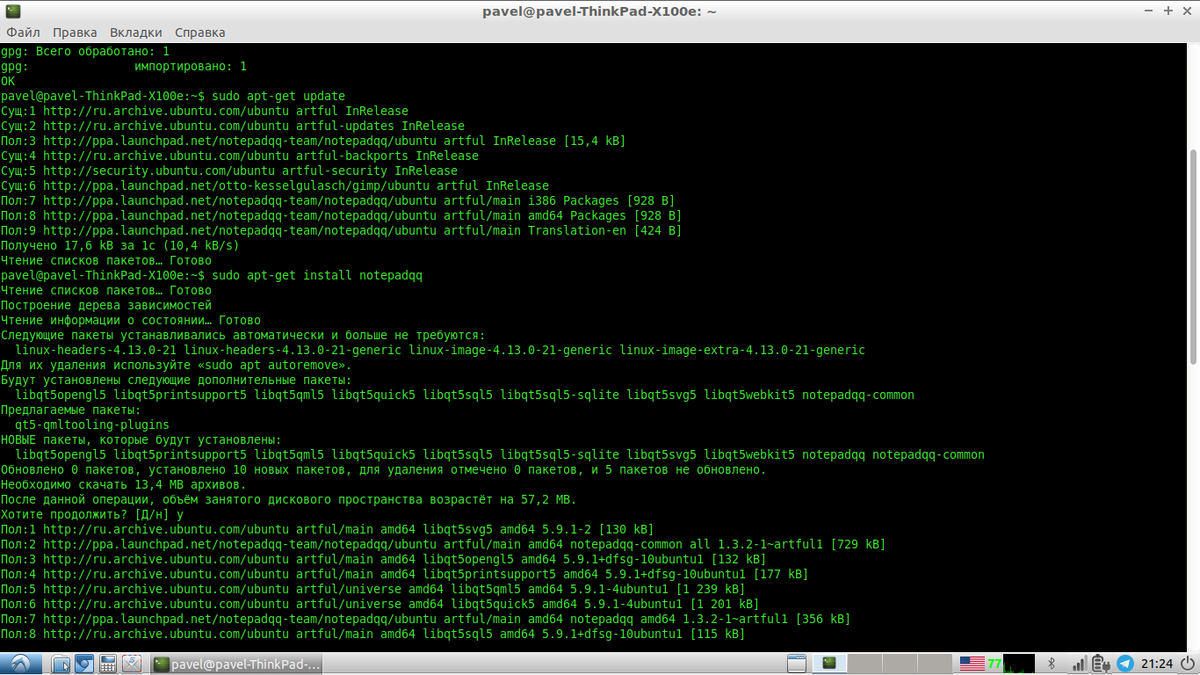Switch to the second workspace in pager
The height and width of the screenshot is (675, 1200).
[x=865, y=663]
